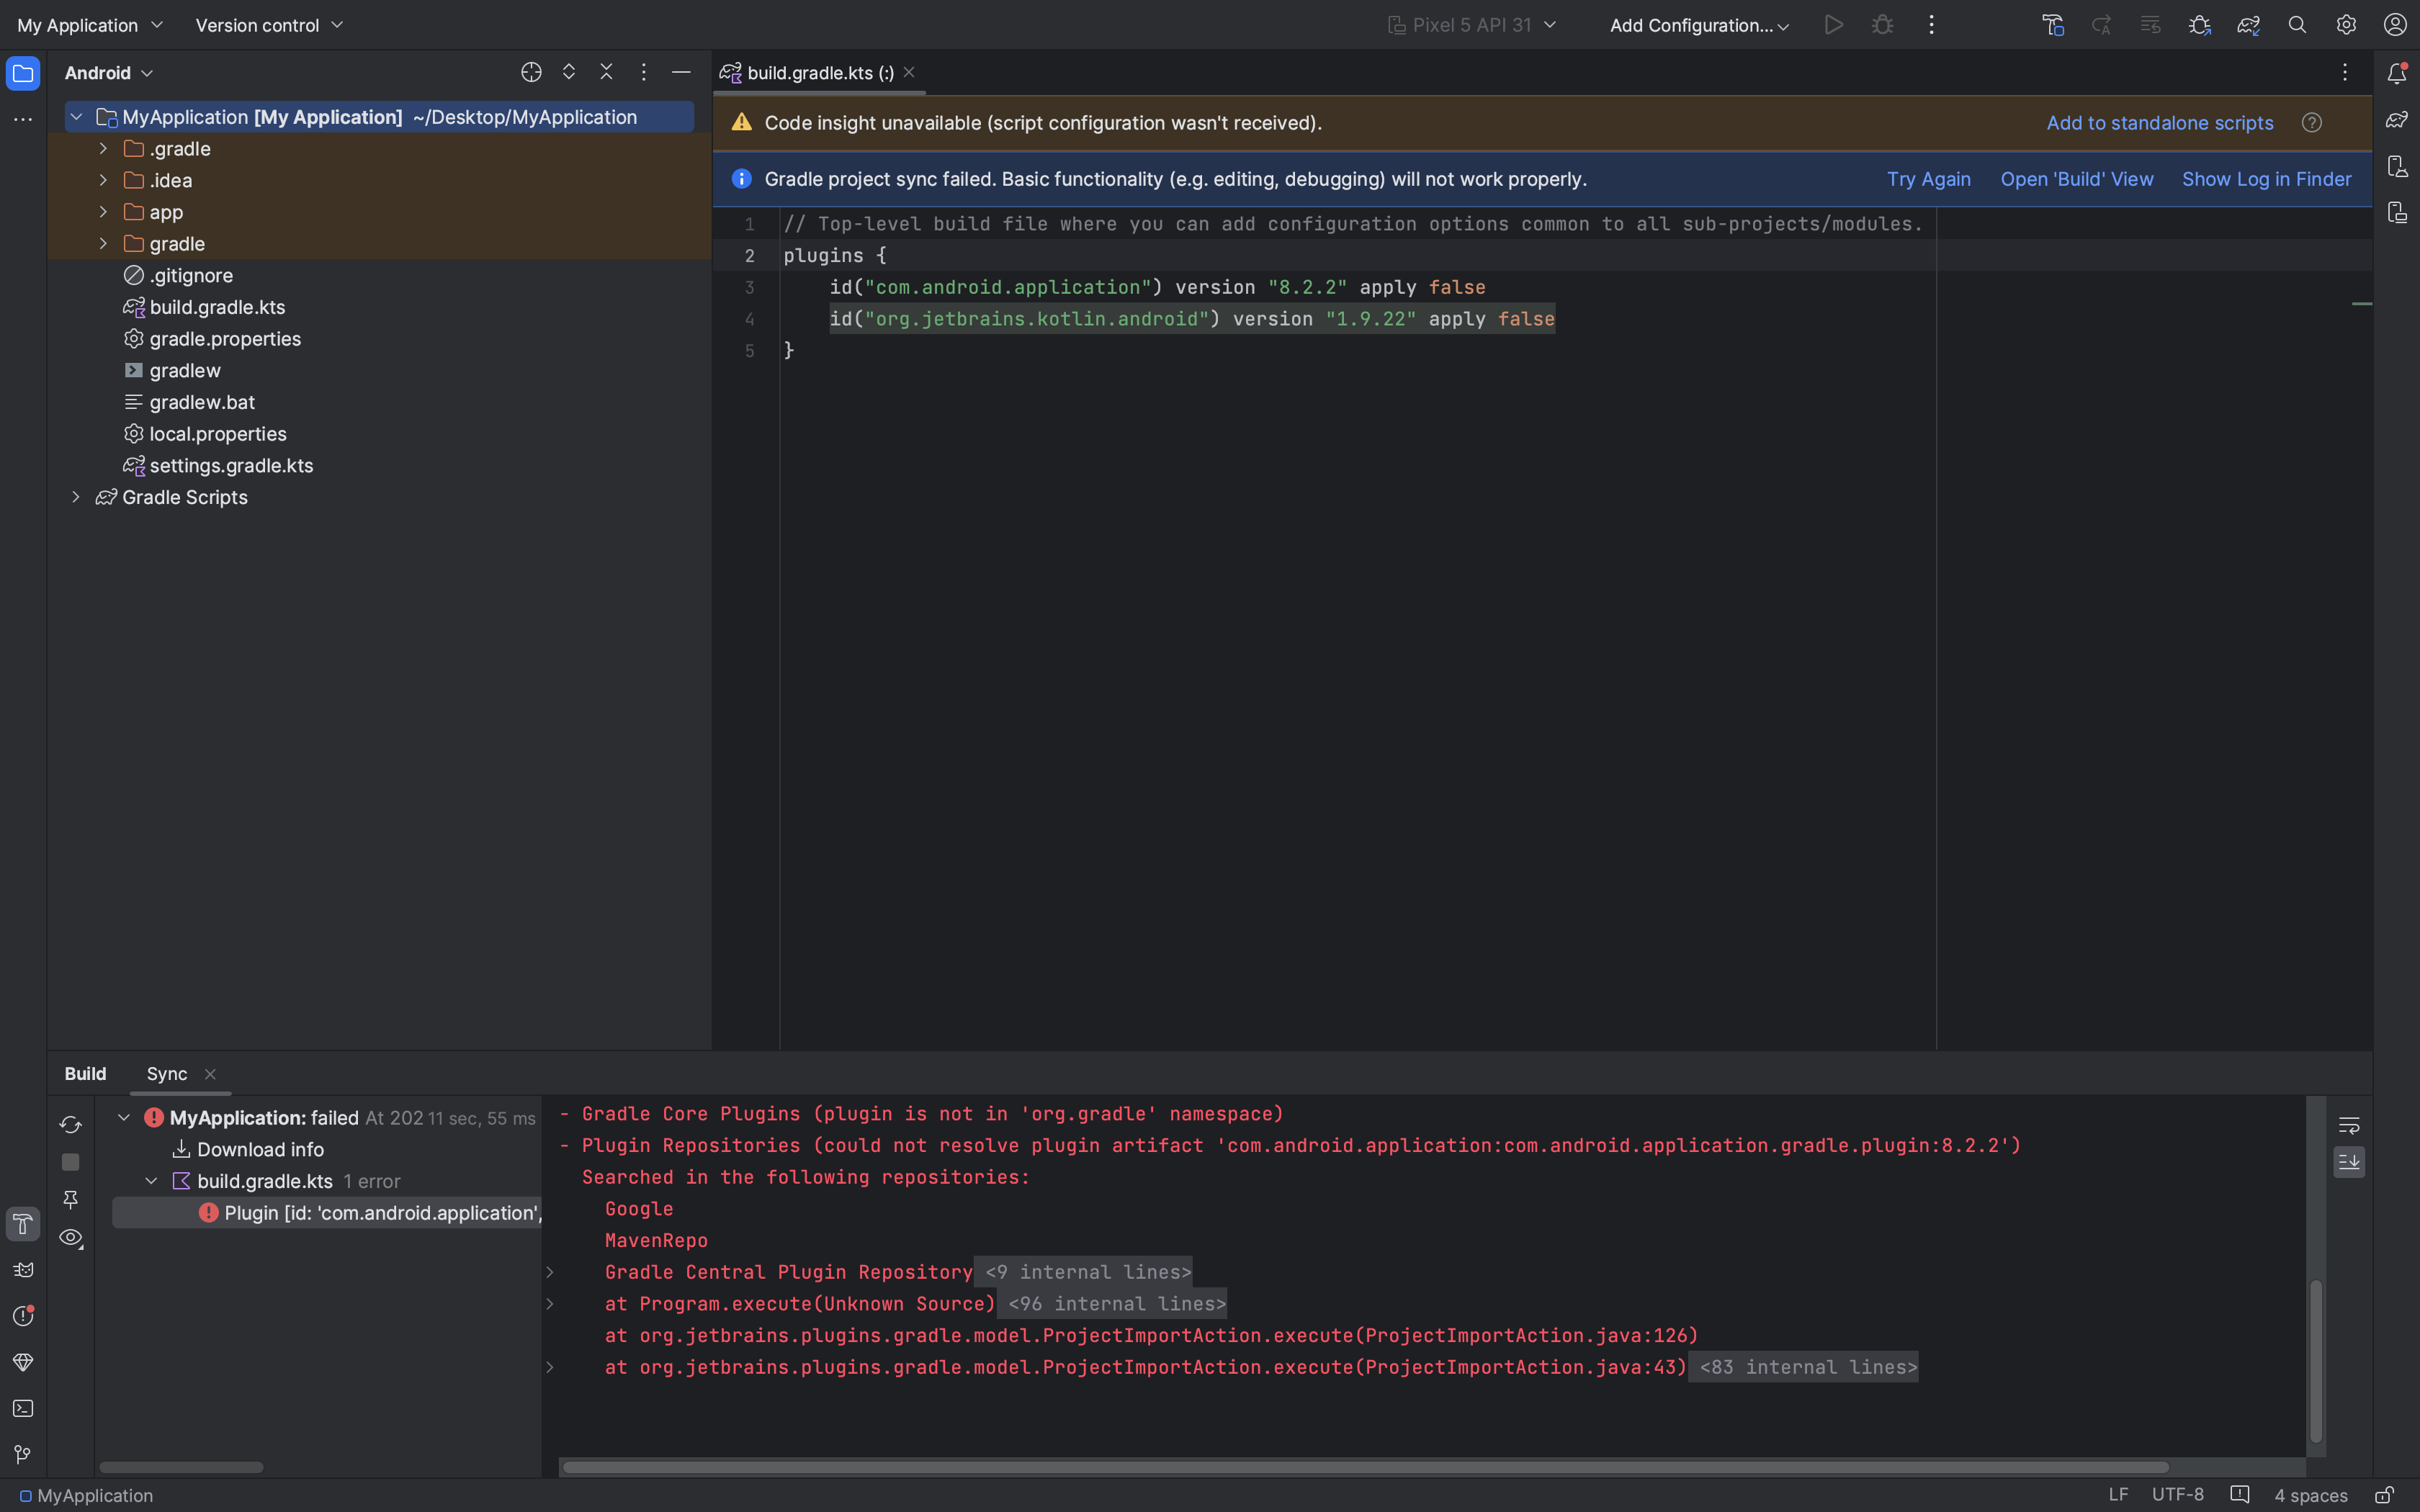
Task: Collapse MyApplication failed node in Build tree
Action: click(x=124, y=1118)
